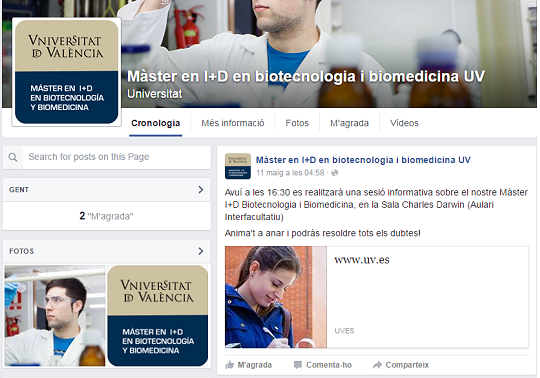
Task: Click the UV.ES source label in preview
Action: (x=344, y=331)
